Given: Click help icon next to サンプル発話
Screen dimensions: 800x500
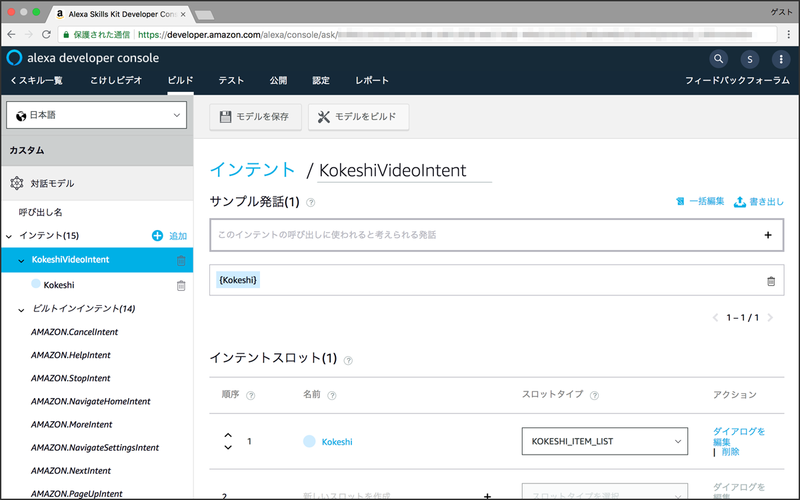Looking at the screenshot, I should (x=310, y=203).
